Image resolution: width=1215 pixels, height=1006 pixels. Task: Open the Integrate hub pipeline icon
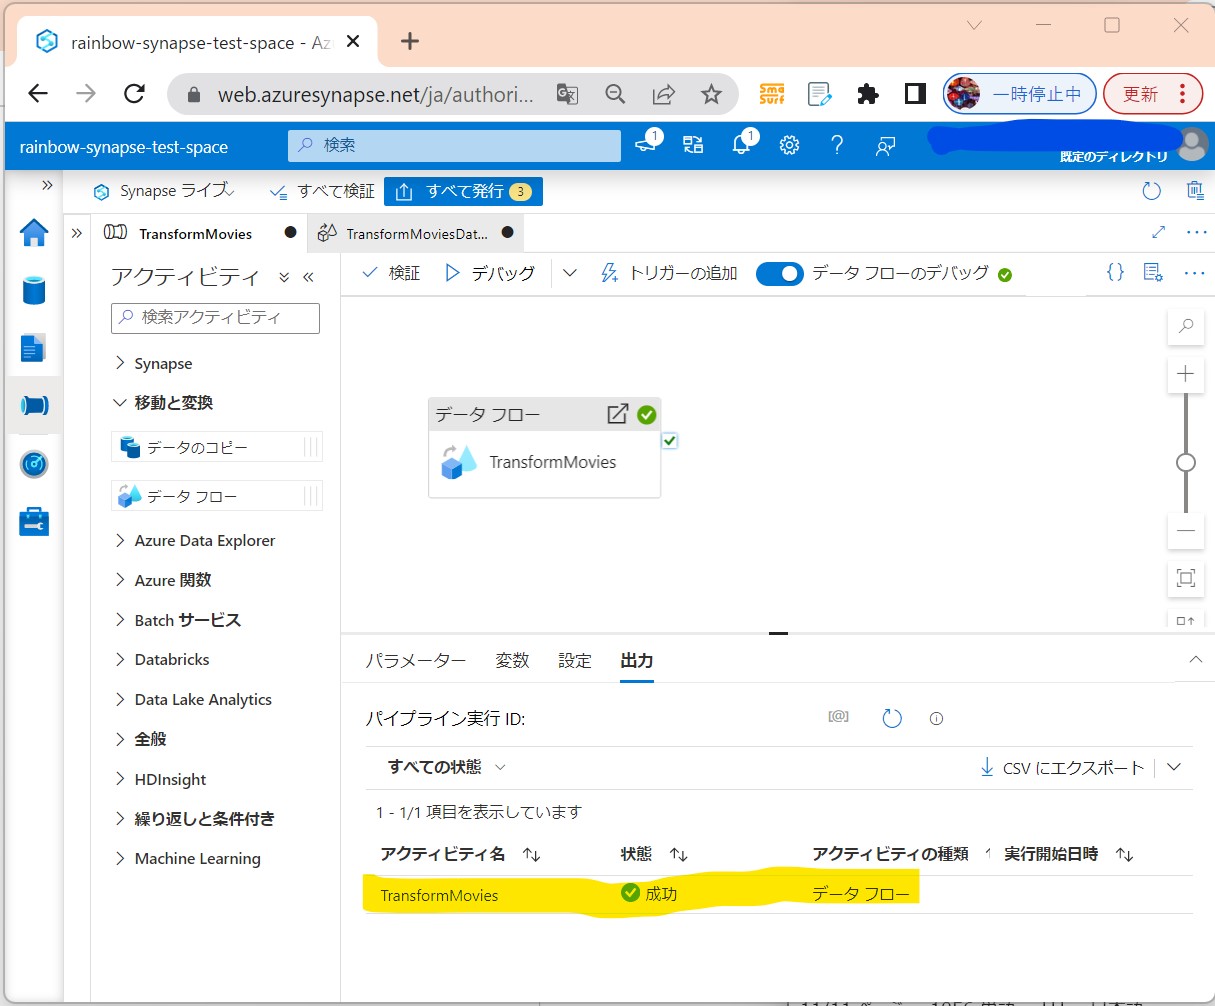(34, 406)
